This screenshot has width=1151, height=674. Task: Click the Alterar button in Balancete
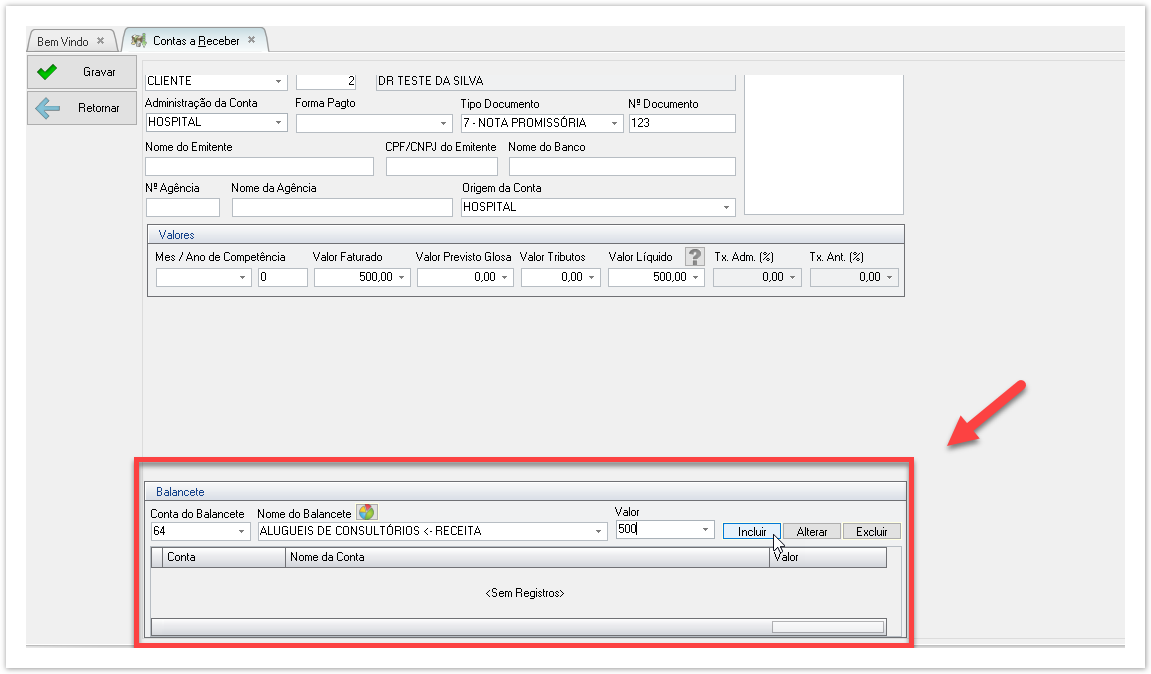coord(811,532)
